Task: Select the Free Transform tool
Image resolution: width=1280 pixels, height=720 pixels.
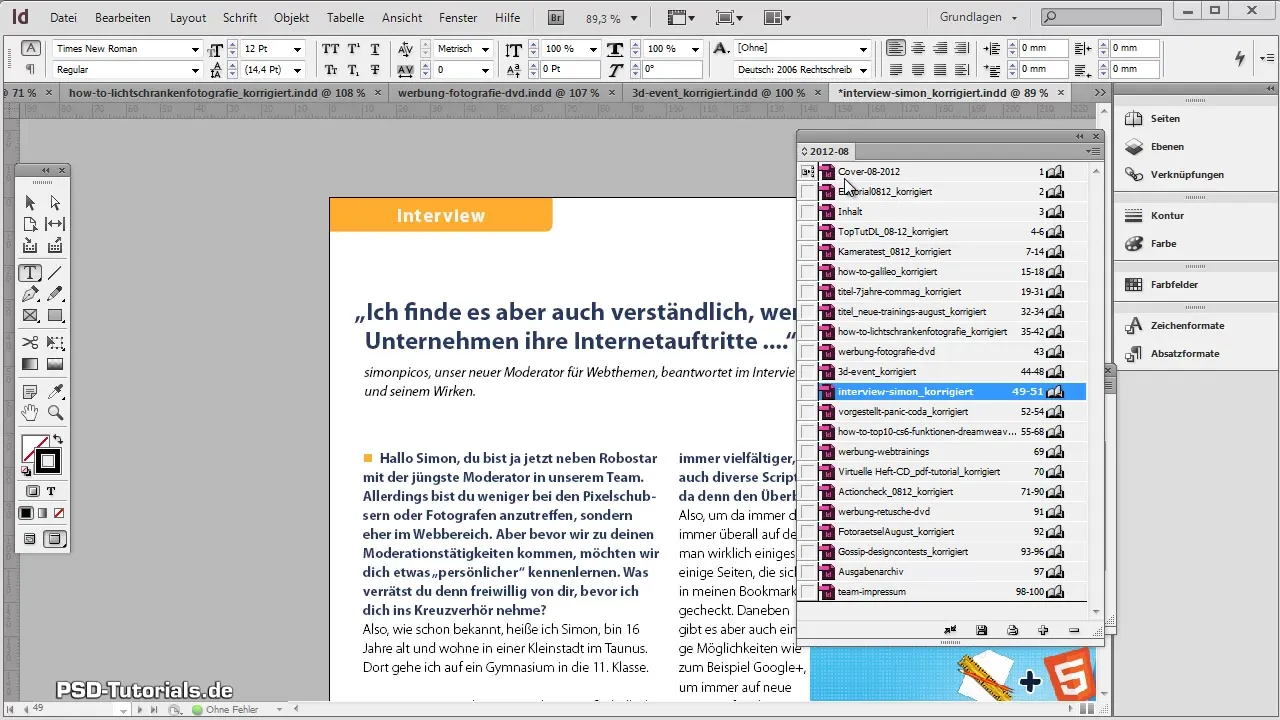Action: (x=55, y=343)
